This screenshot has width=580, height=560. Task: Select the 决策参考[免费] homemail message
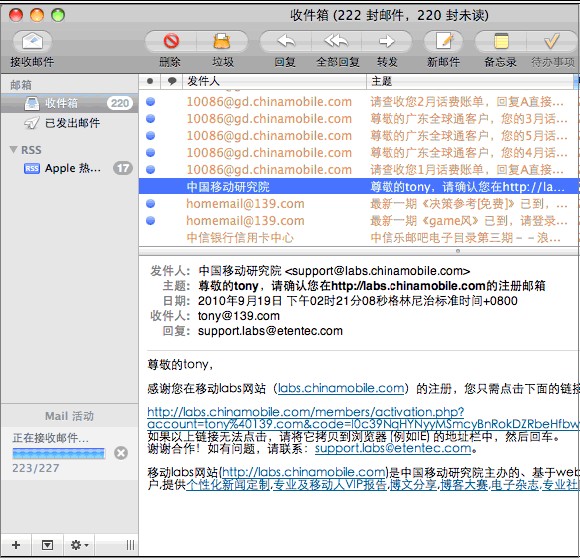tap(359, 204)
